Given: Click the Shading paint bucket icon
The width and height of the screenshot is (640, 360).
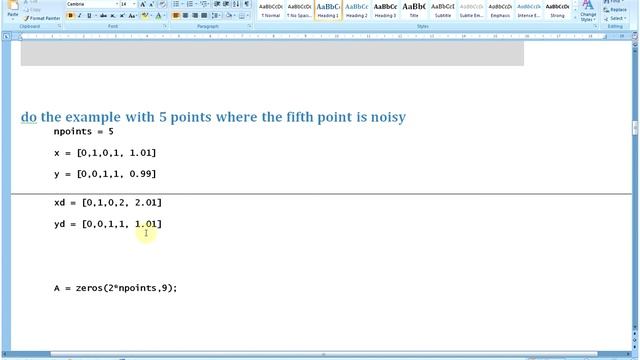Looking at the screenshot, I should [x=229, y=16].
